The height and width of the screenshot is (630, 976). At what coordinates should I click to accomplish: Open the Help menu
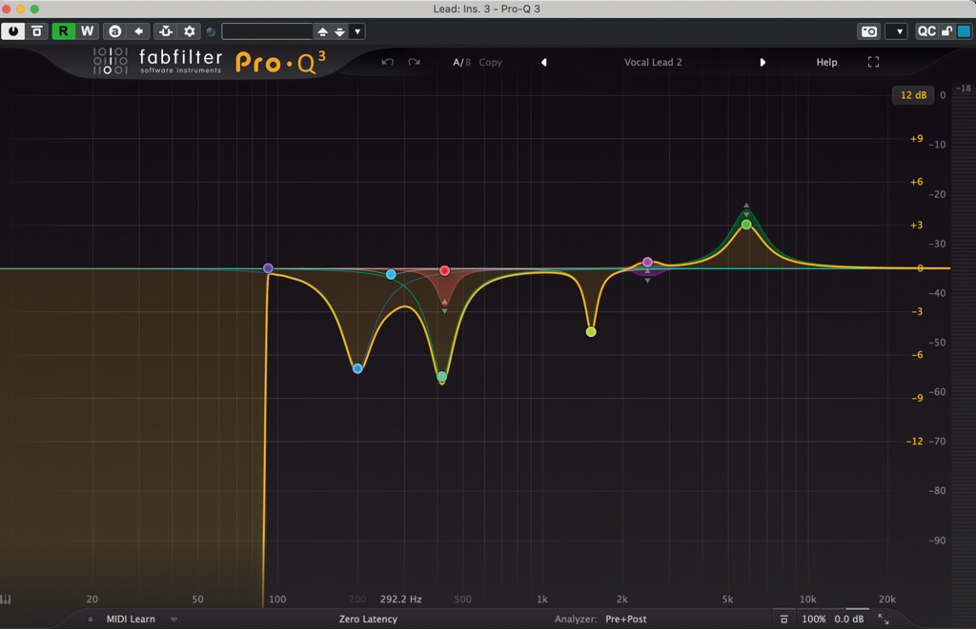click(827, 62)
